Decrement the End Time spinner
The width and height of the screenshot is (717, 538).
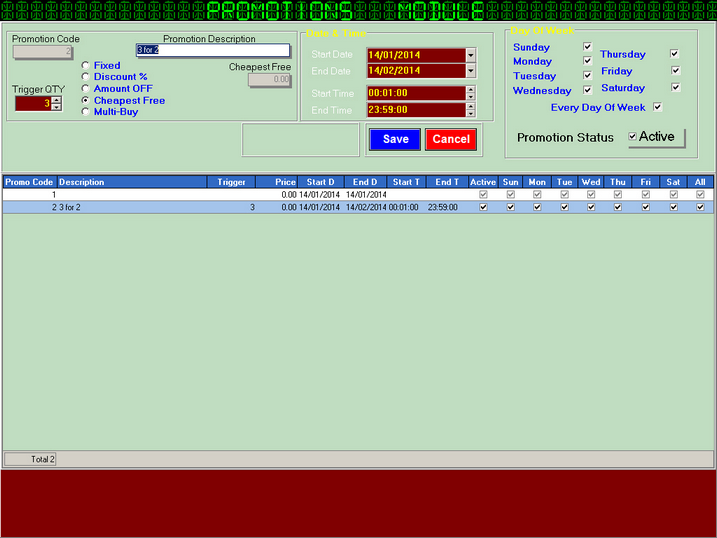click(471, 113)
